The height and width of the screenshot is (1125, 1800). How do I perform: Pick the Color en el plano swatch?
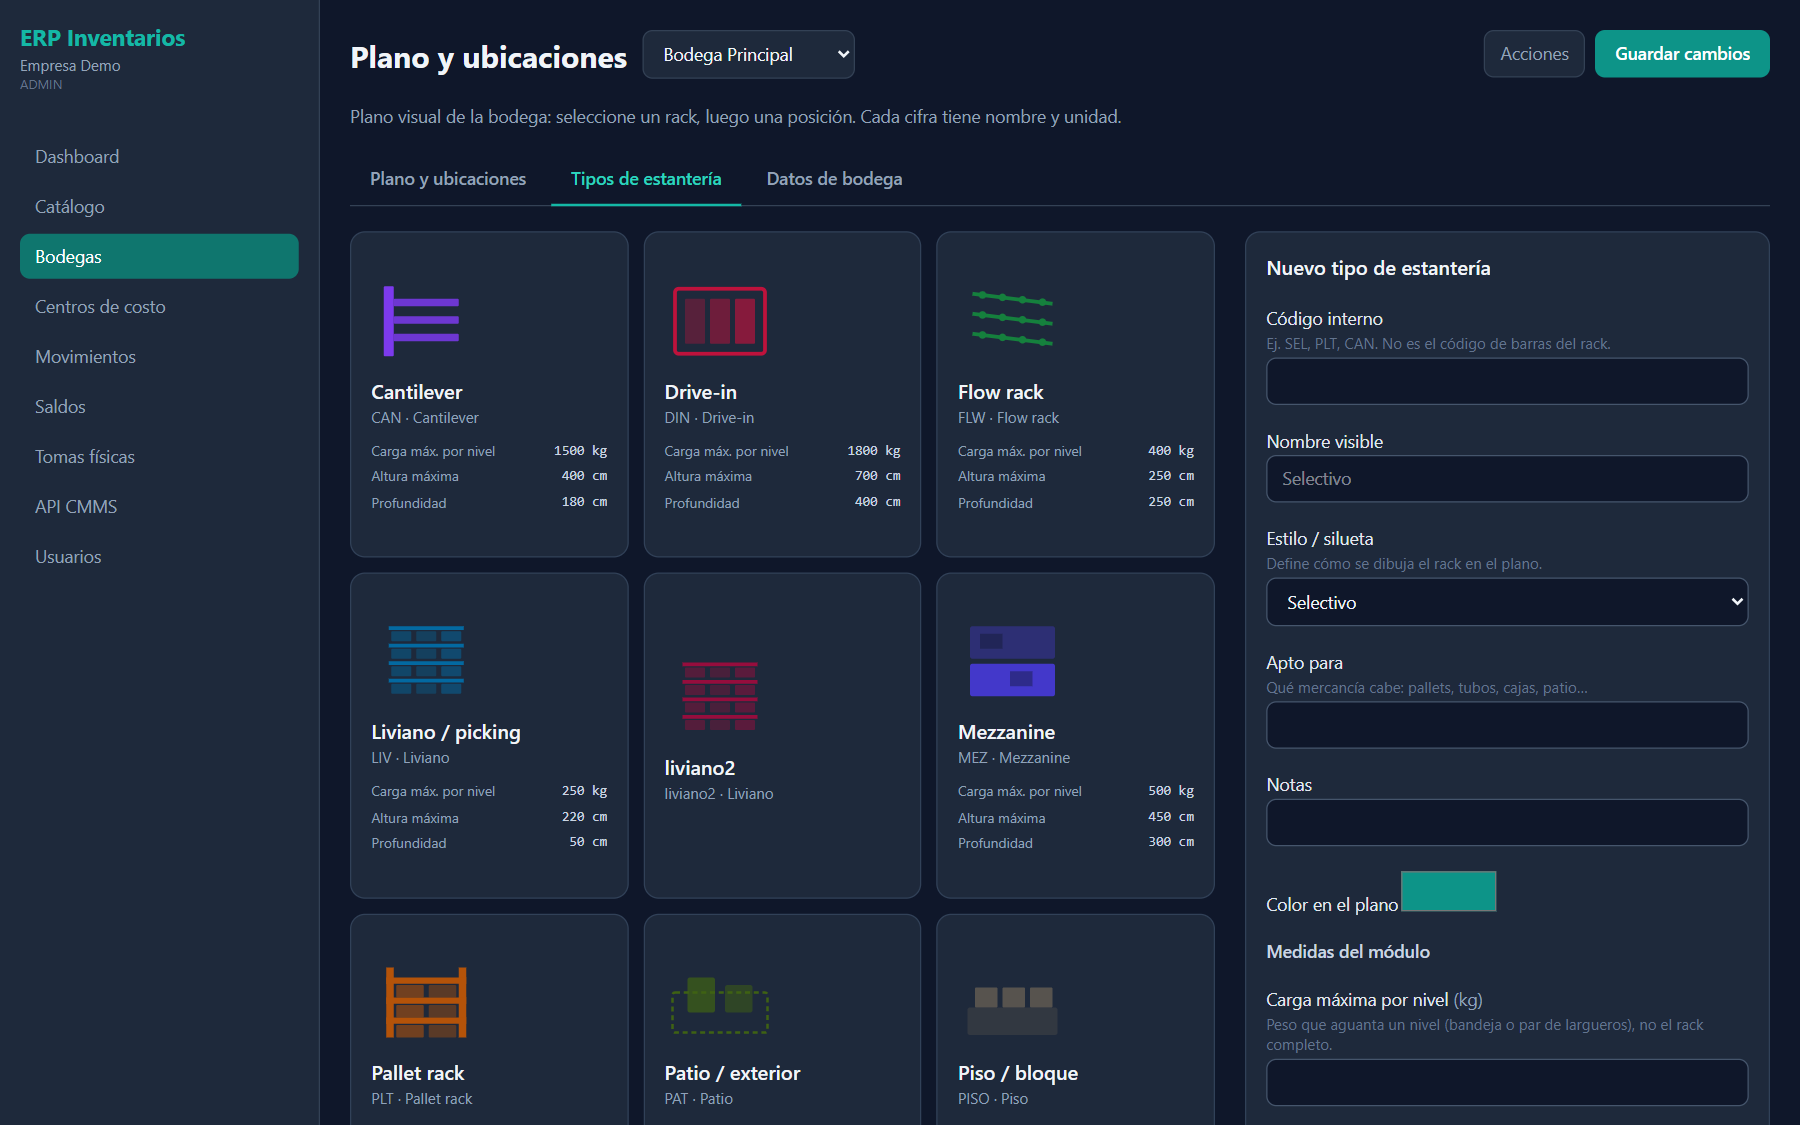pyautogui.click(x=1448, y=891)
